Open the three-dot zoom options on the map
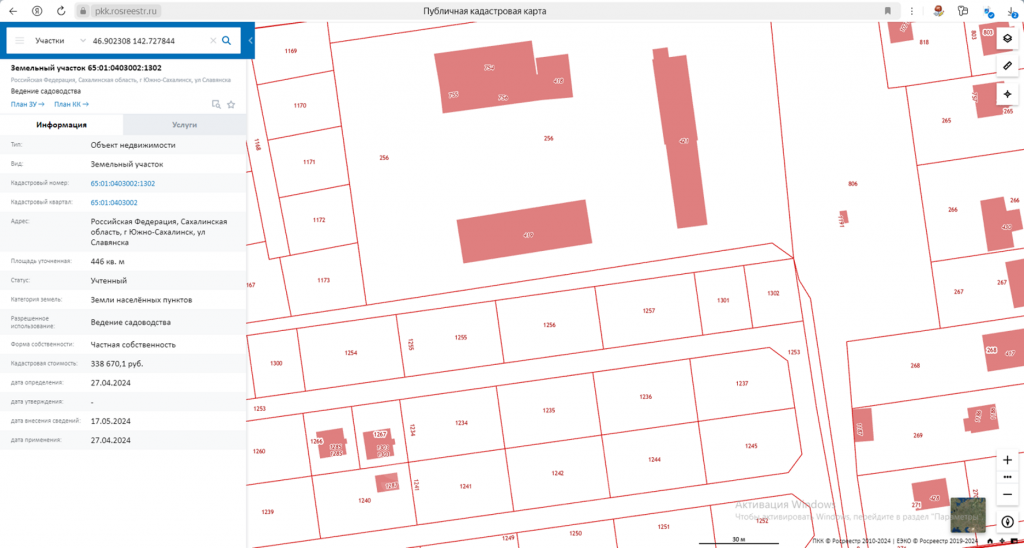1024x548 pixels. pos(1007,477)
